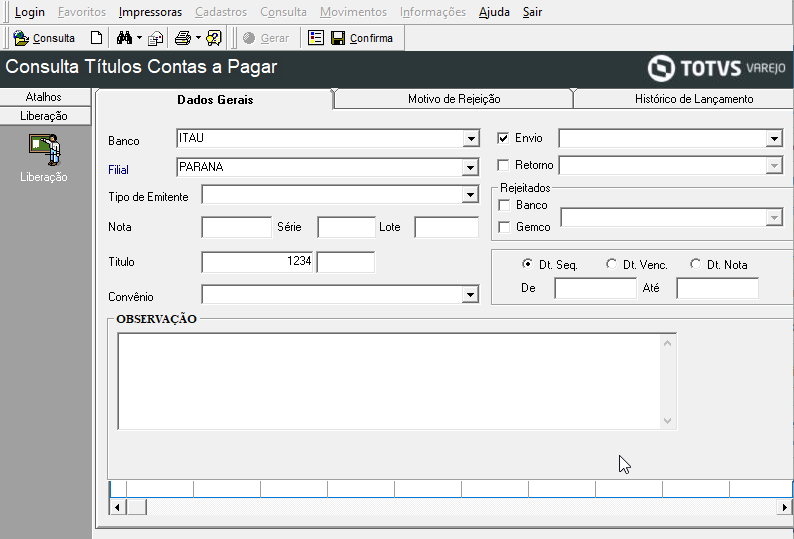The image size is (794, 539).
Task: Open the Filial dropdown showing PARANA
Action: 471,167
